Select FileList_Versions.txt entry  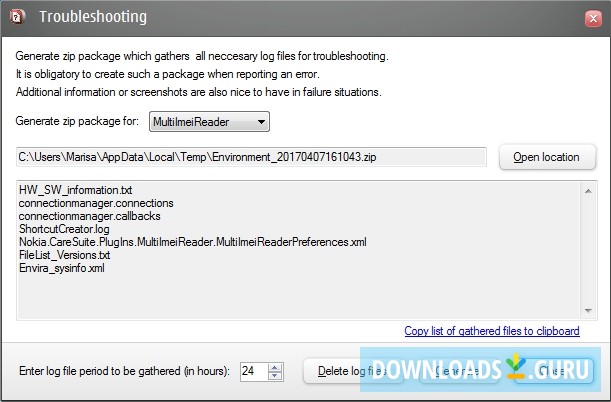[65, 255]
